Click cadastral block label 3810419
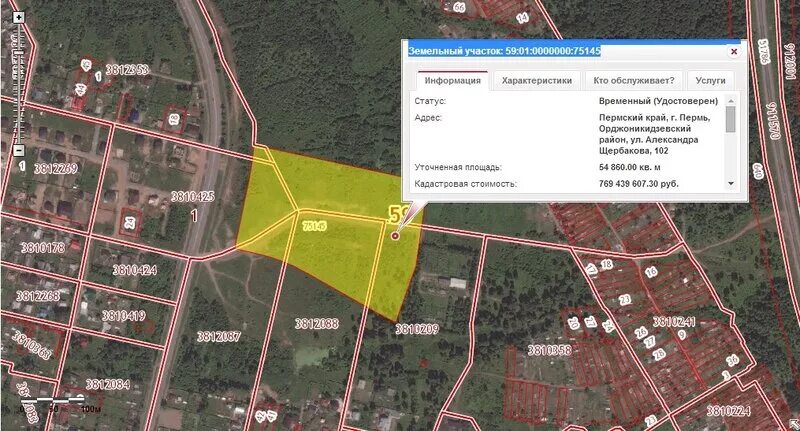Screen dimensions: 800x431 point(123,316)
